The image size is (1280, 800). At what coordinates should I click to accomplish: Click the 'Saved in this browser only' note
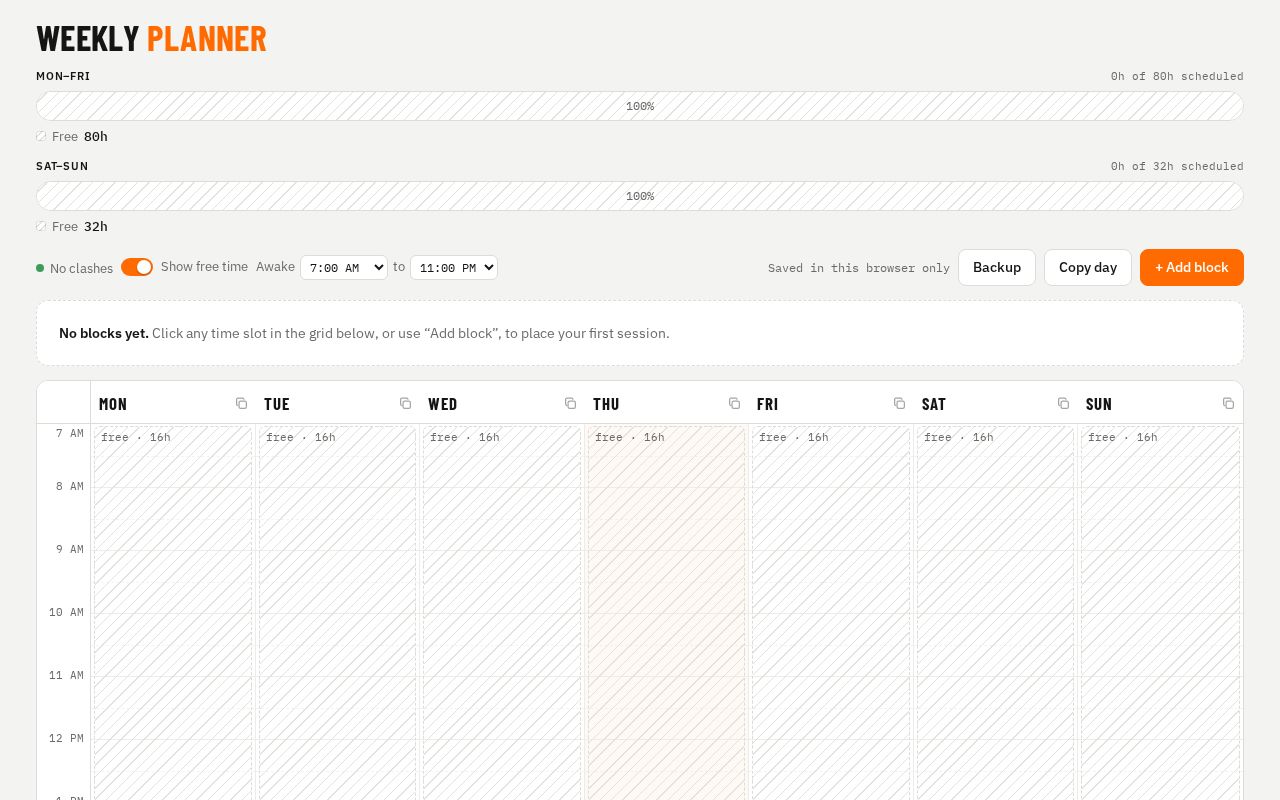(859, 268)
